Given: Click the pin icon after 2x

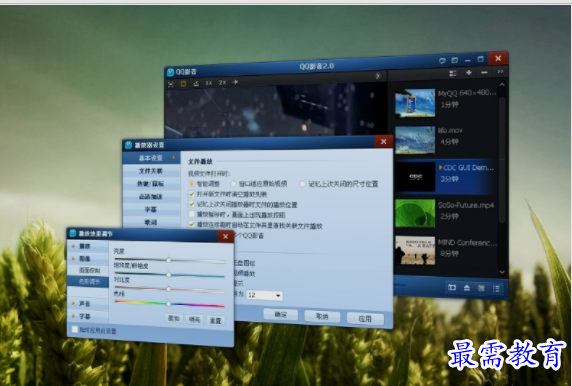Looking at the screenshot, I should tap(235, 82).
